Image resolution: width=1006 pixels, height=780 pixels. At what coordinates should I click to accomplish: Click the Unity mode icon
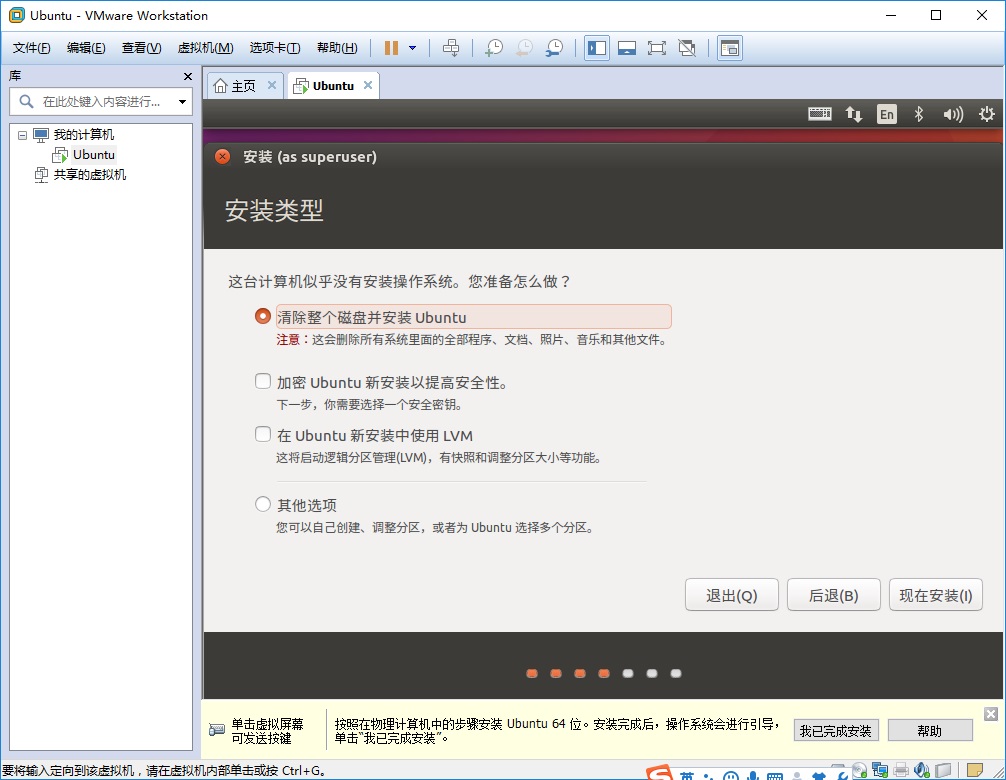click(687, 48)
